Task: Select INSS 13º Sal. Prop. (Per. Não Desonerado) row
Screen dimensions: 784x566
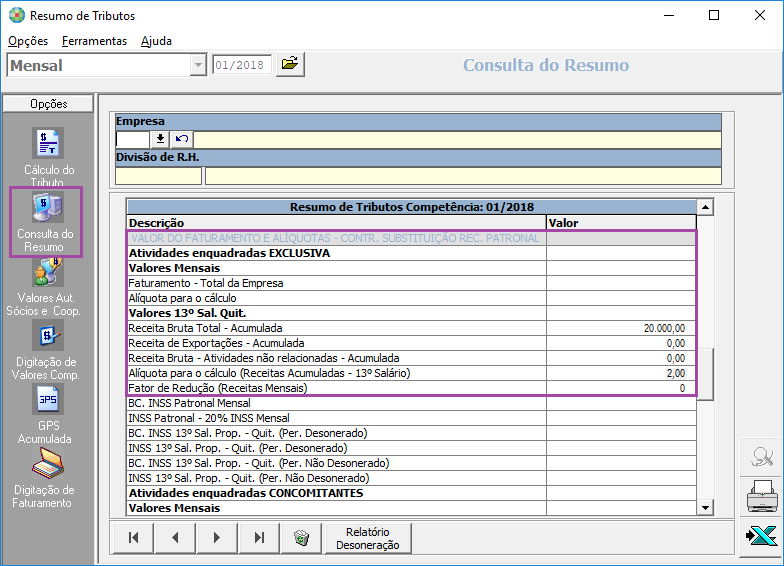Action: coord(412,478)
